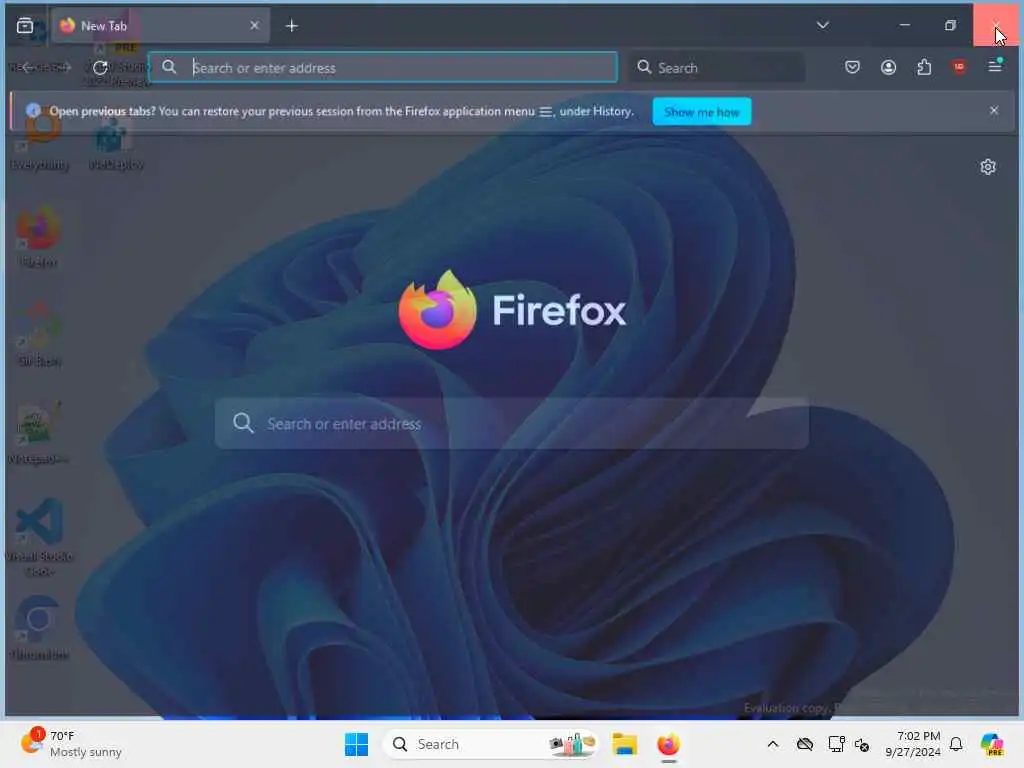This screenshot has width=1024, height=768.
Task: Open File Explorer from the taskbar
Action: pyautogui.click(x=624, y=744)
